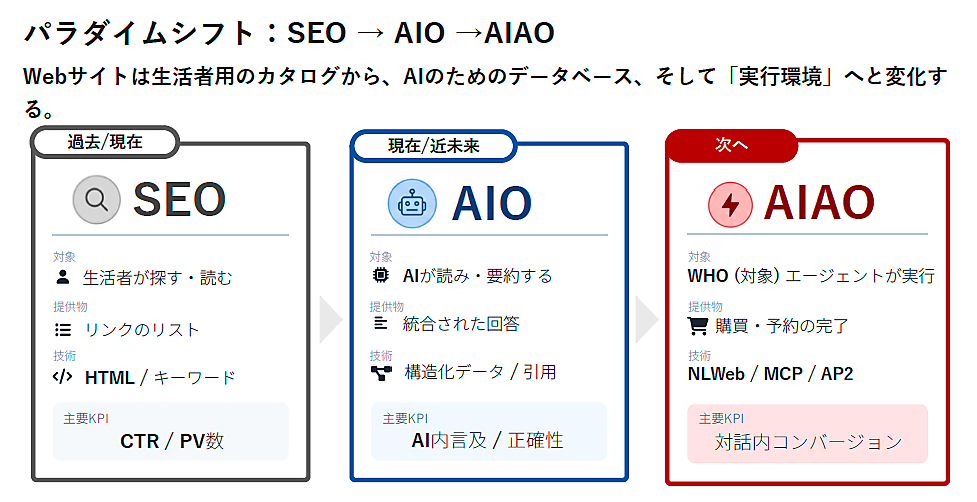Click the gray arrow between SEO and AIO

331,319
